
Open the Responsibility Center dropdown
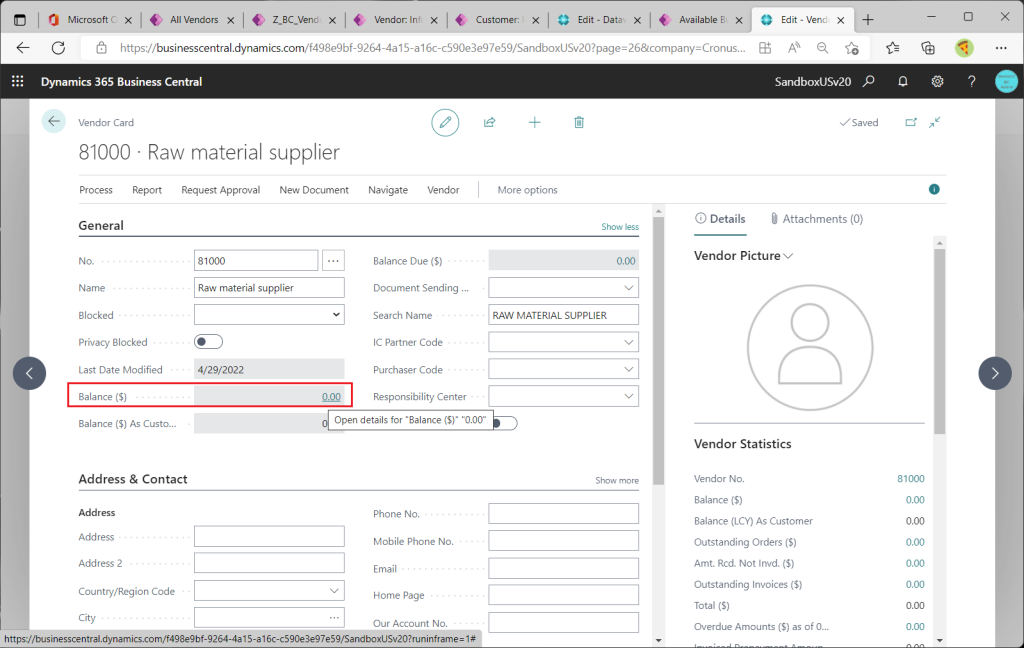pos(628,397)
